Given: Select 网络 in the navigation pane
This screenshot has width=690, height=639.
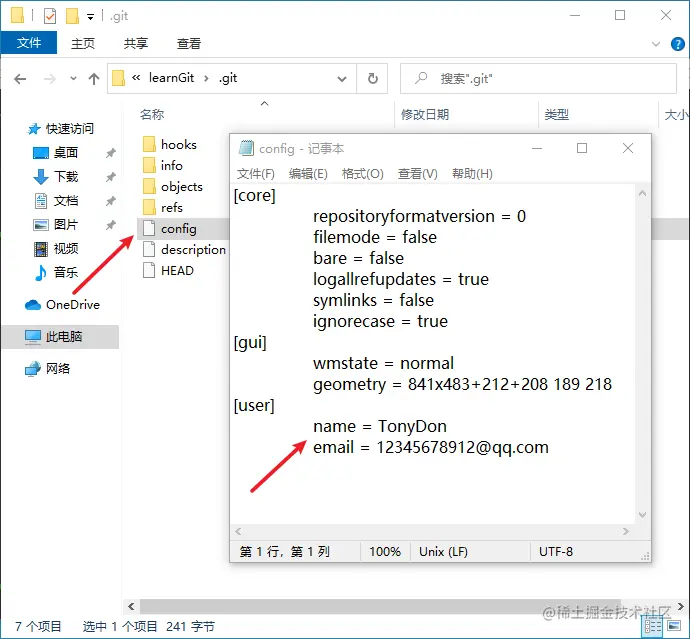Looking at the screenshot, I should [x=48, y=368].
